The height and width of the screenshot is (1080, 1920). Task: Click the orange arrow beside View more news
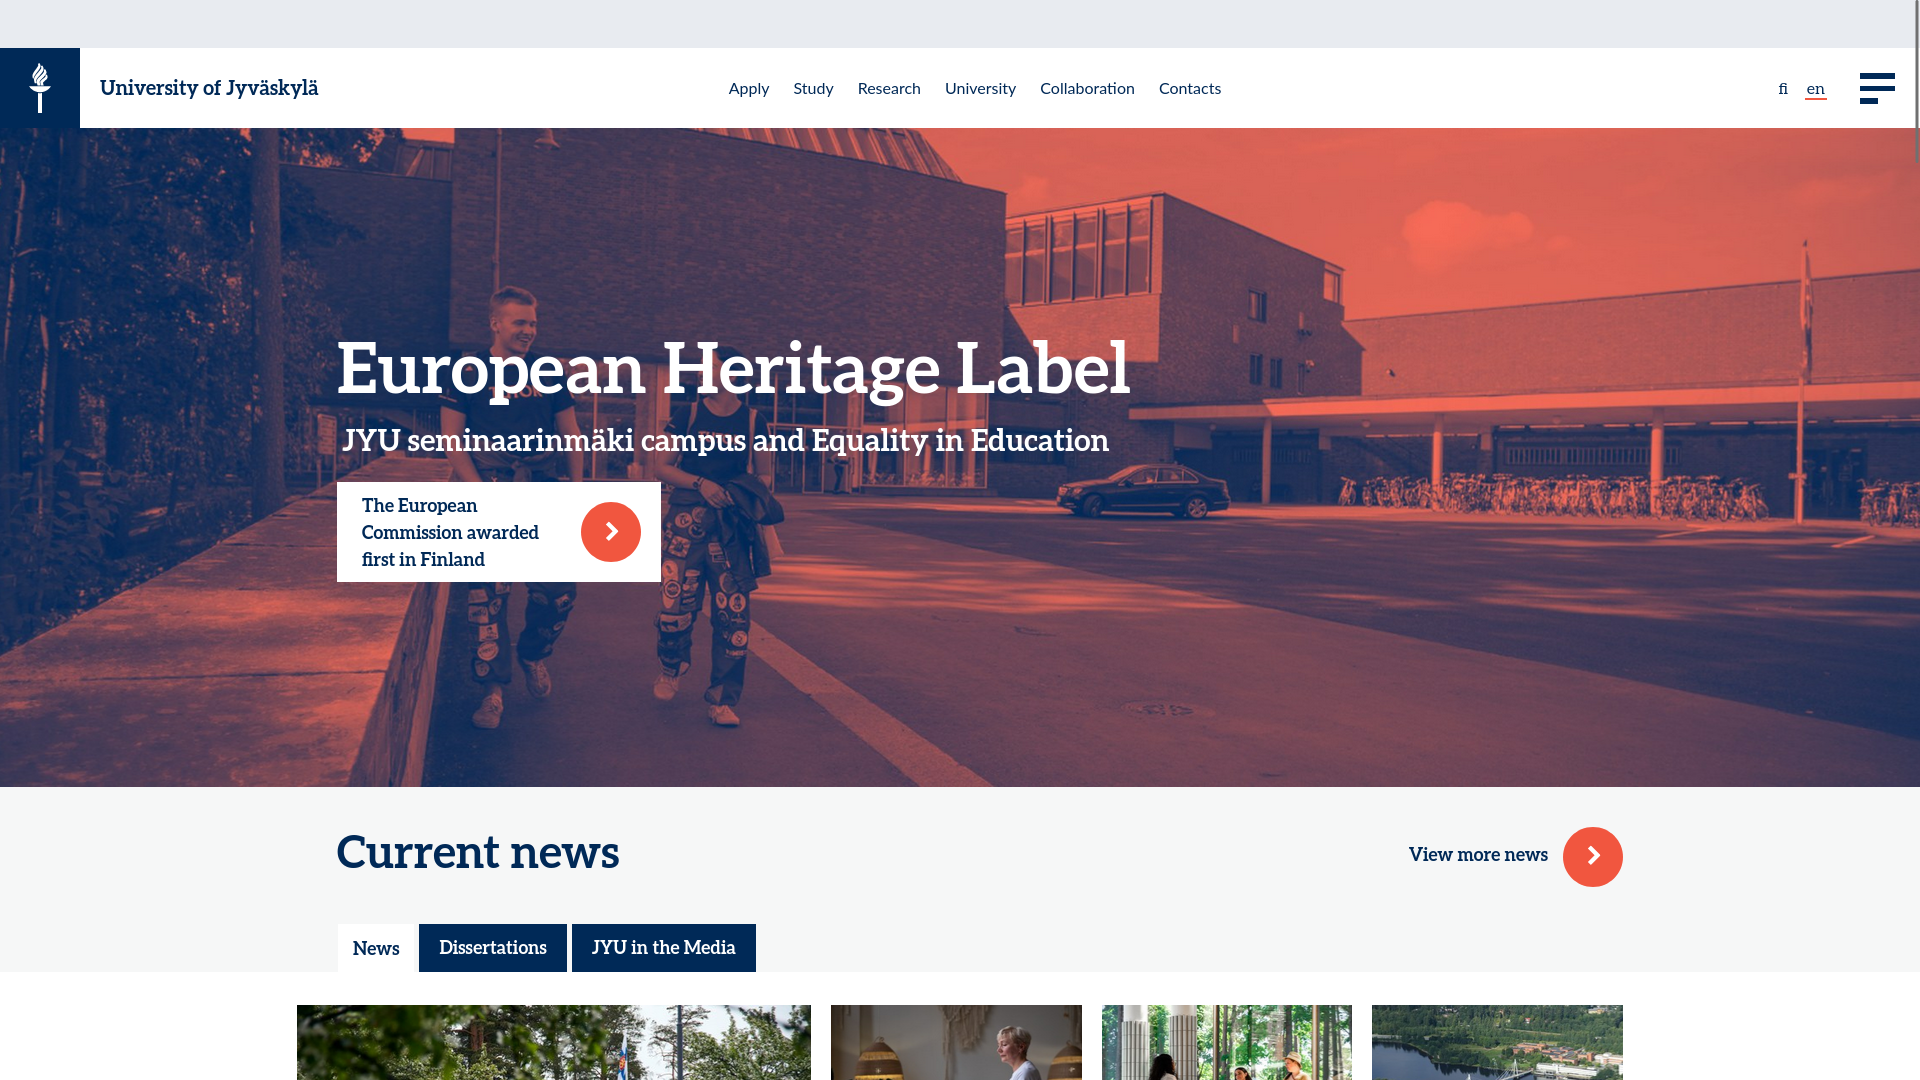1593,857
